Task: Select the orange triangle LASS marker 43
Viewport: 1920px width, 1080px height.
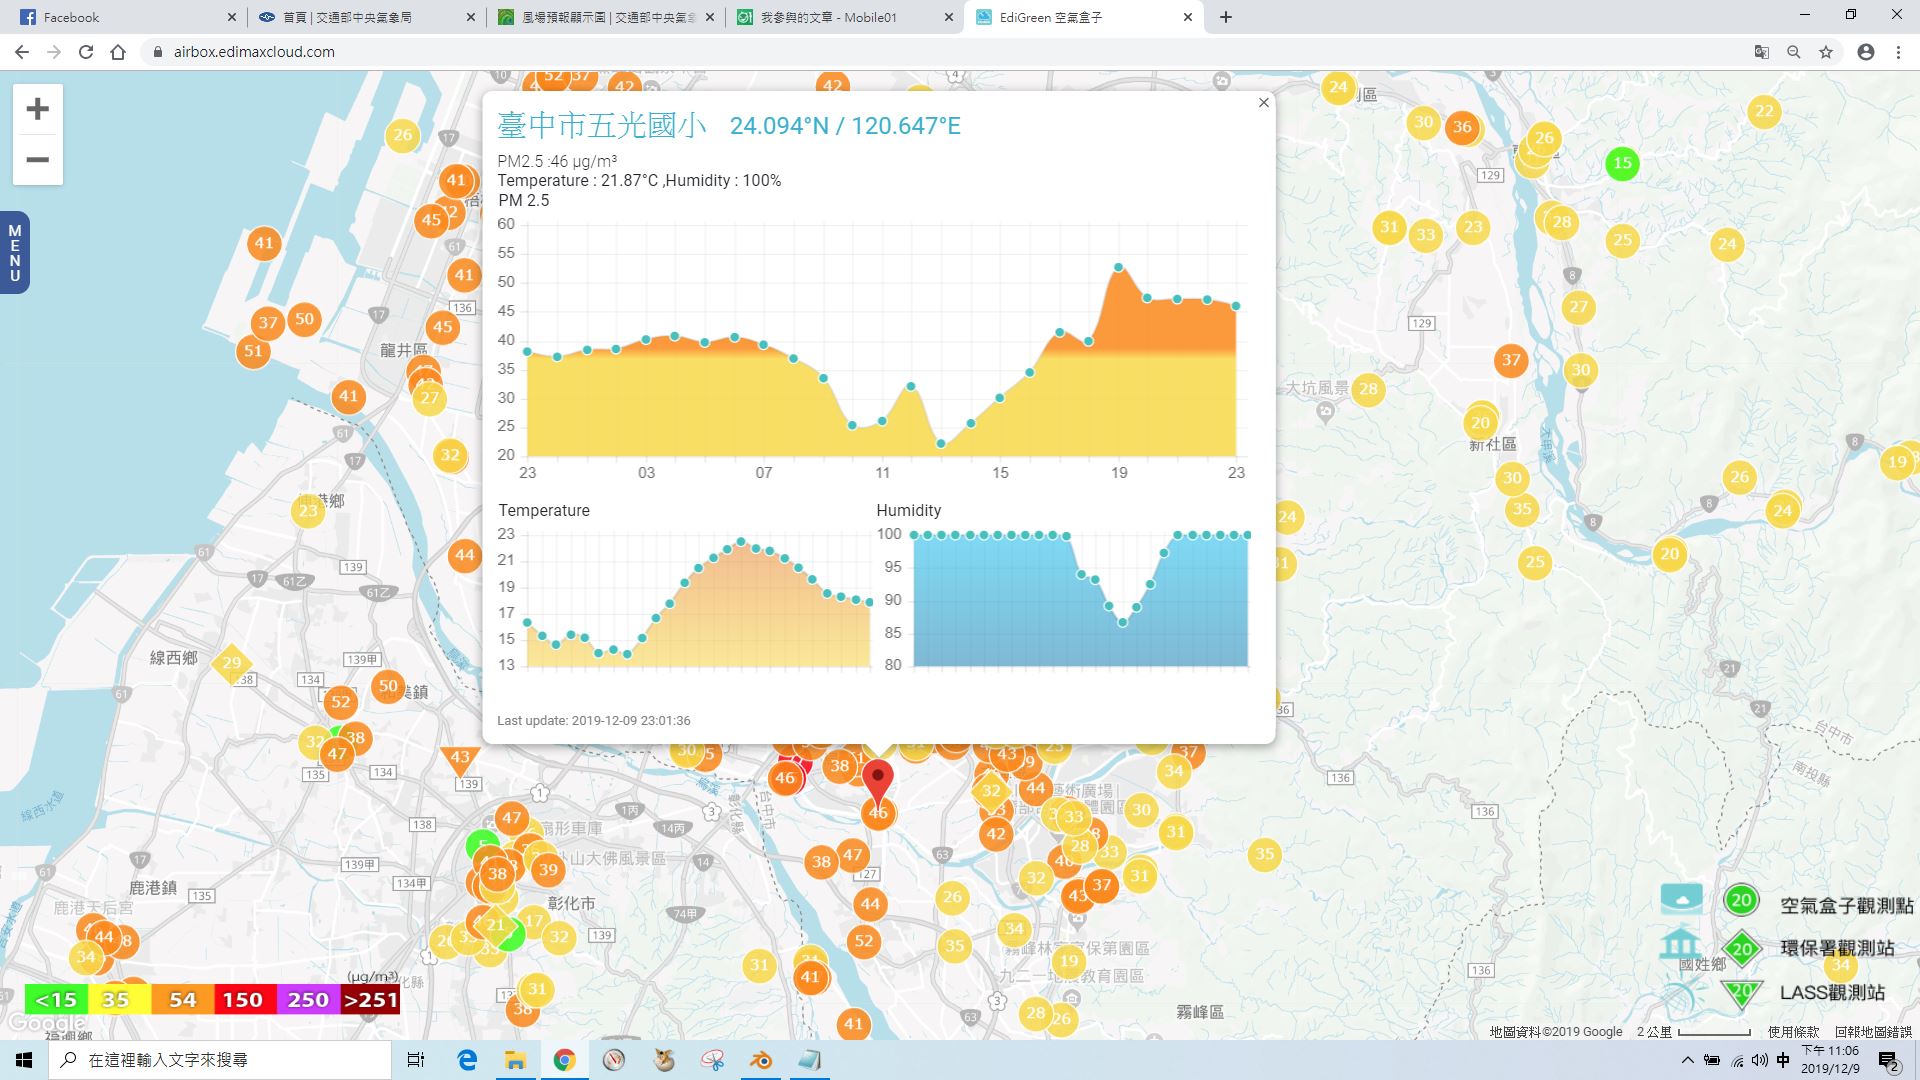Action: [x=460, y=760]
